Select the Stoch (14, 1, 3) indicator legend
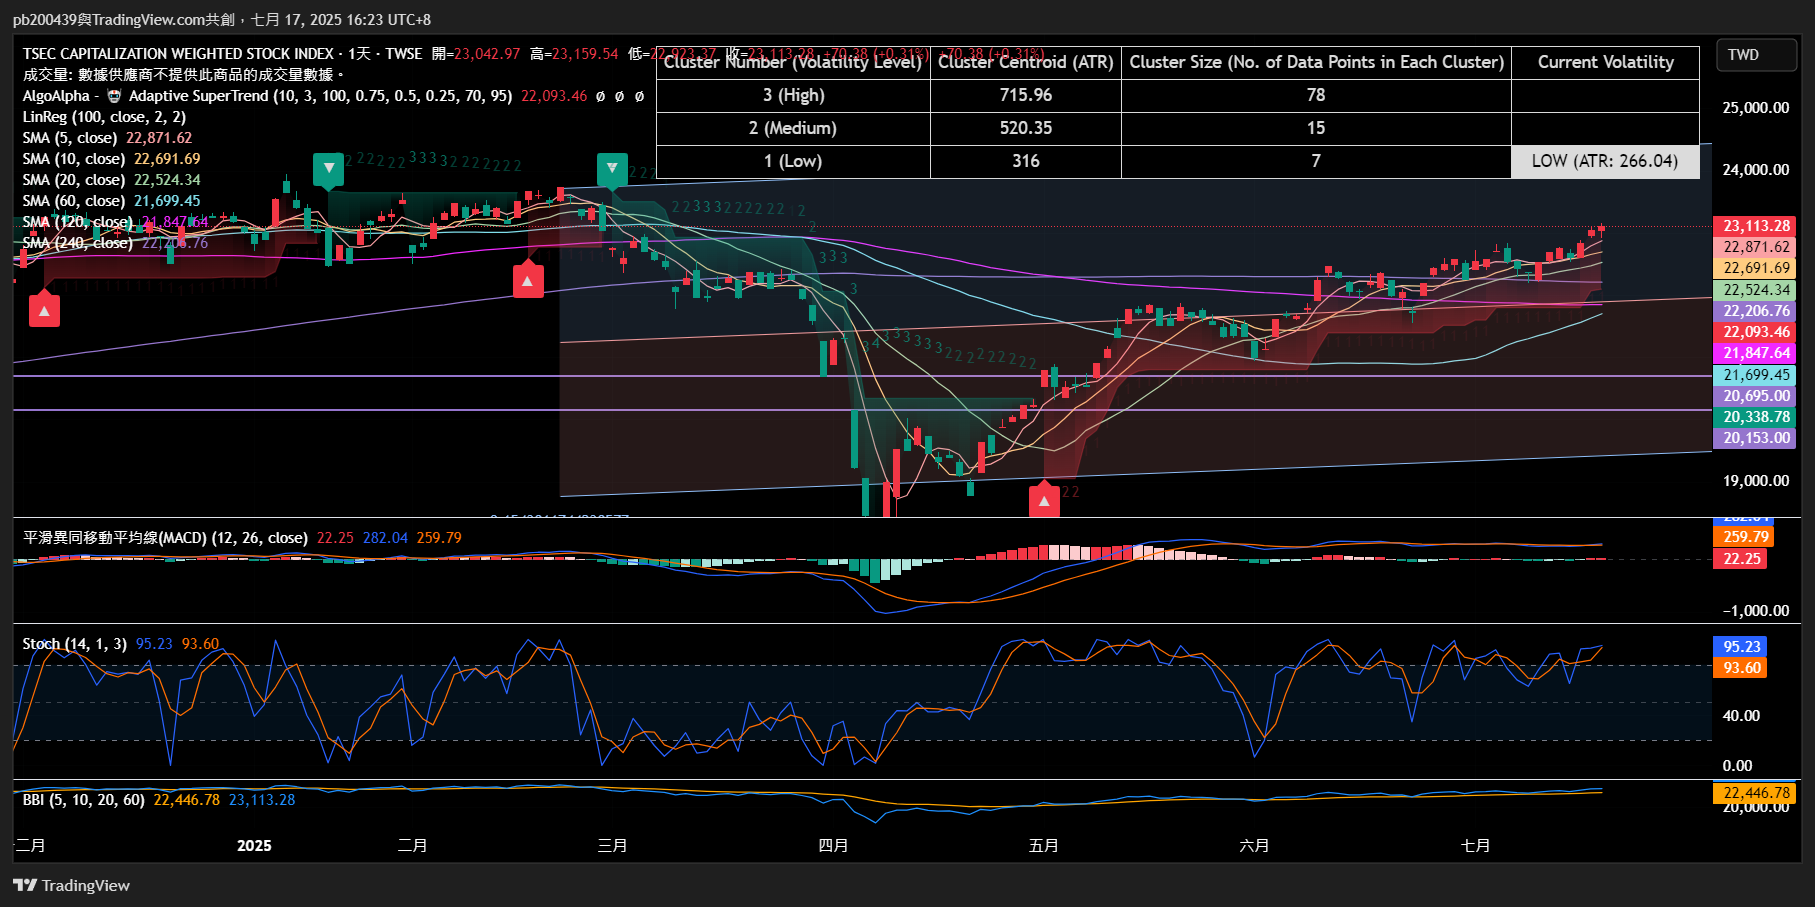This screenshot has height=907, width=1815. (75, 644)
